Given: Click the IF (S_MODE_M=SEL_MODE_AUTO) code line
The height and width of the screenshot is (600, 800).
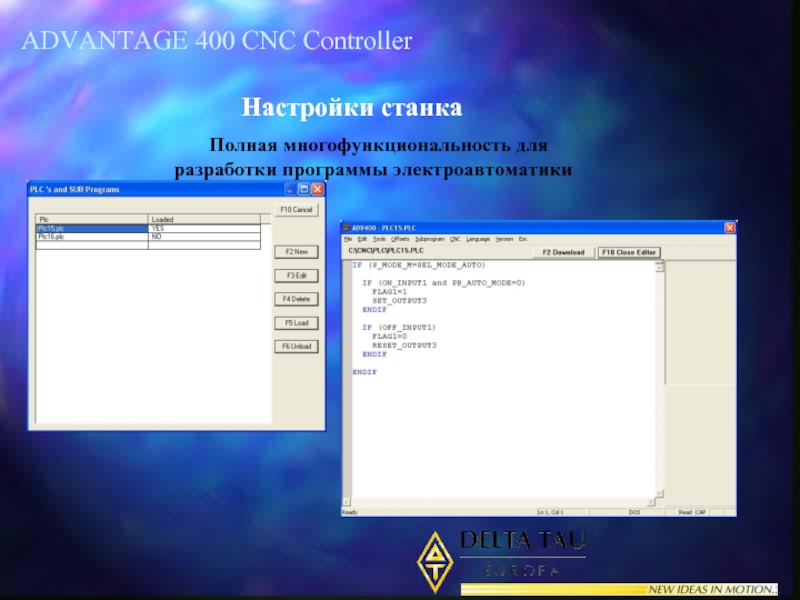Looking at the screenshot, I should click(x=419, y=265).
